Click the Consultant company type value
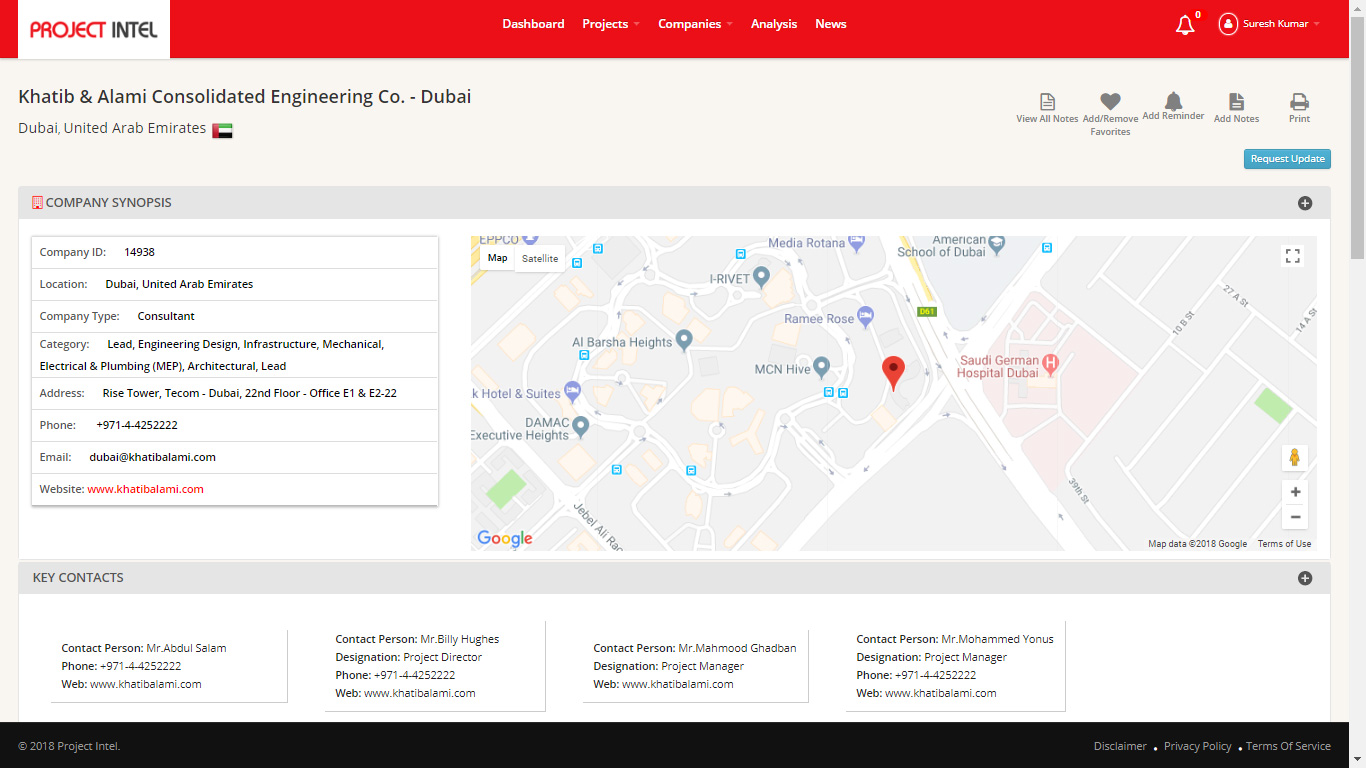 coord(166,316)
